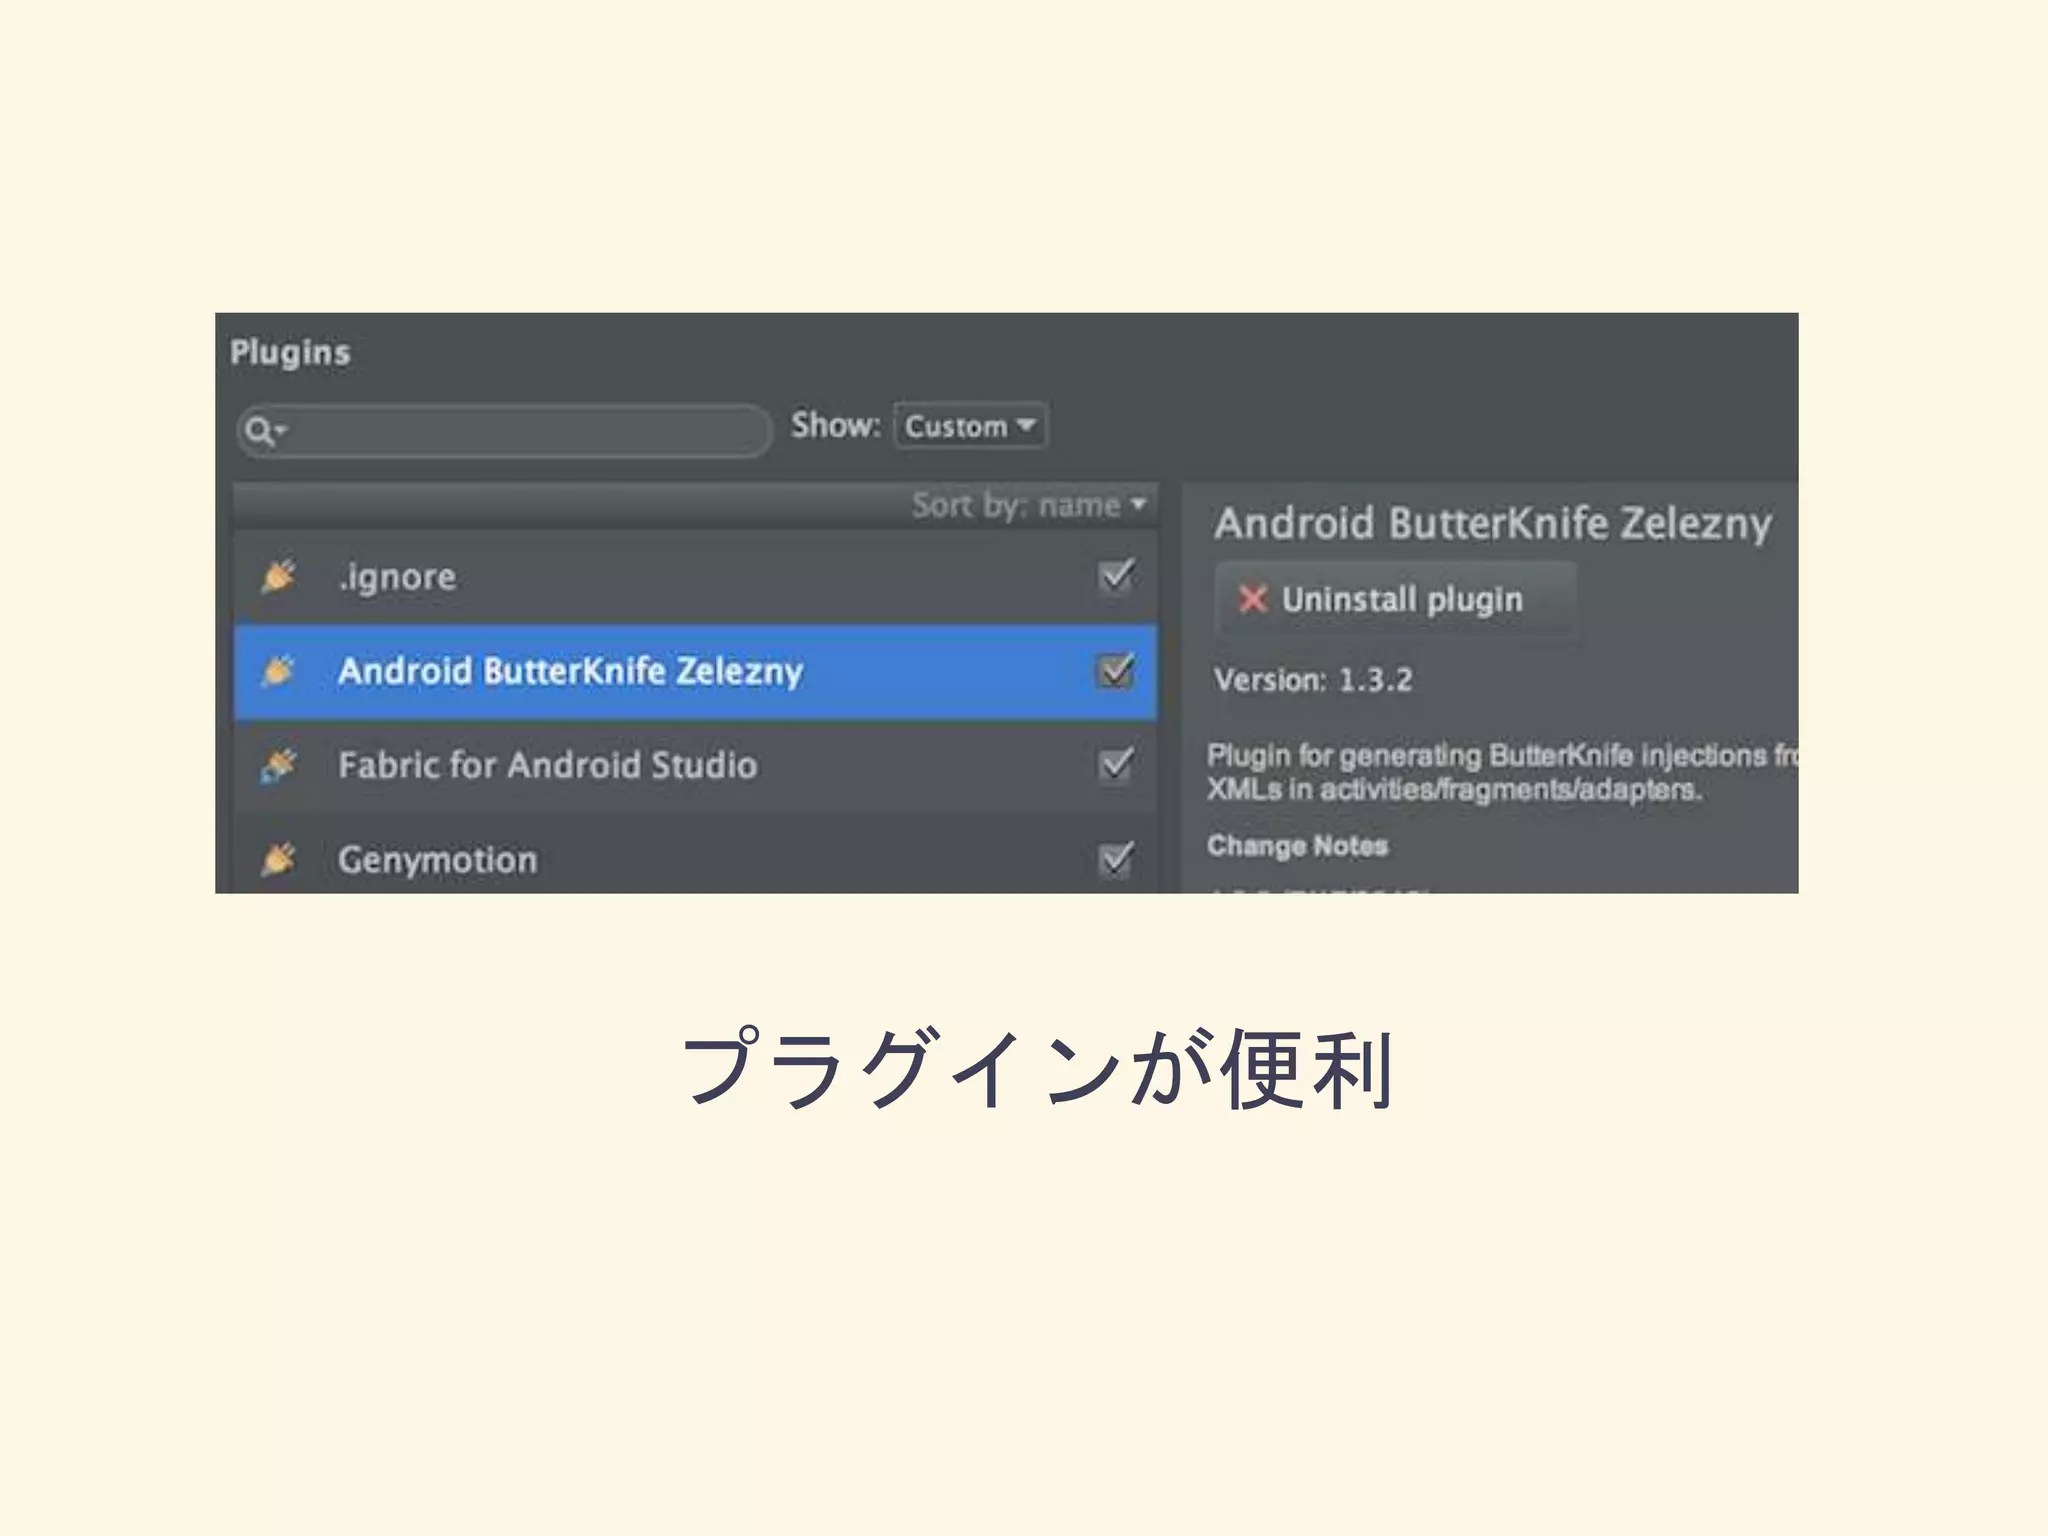Click the plug icon beside Android ButterKnife Zelezny
This screenshot has width=2048, height=1536.
click(279, 670)
